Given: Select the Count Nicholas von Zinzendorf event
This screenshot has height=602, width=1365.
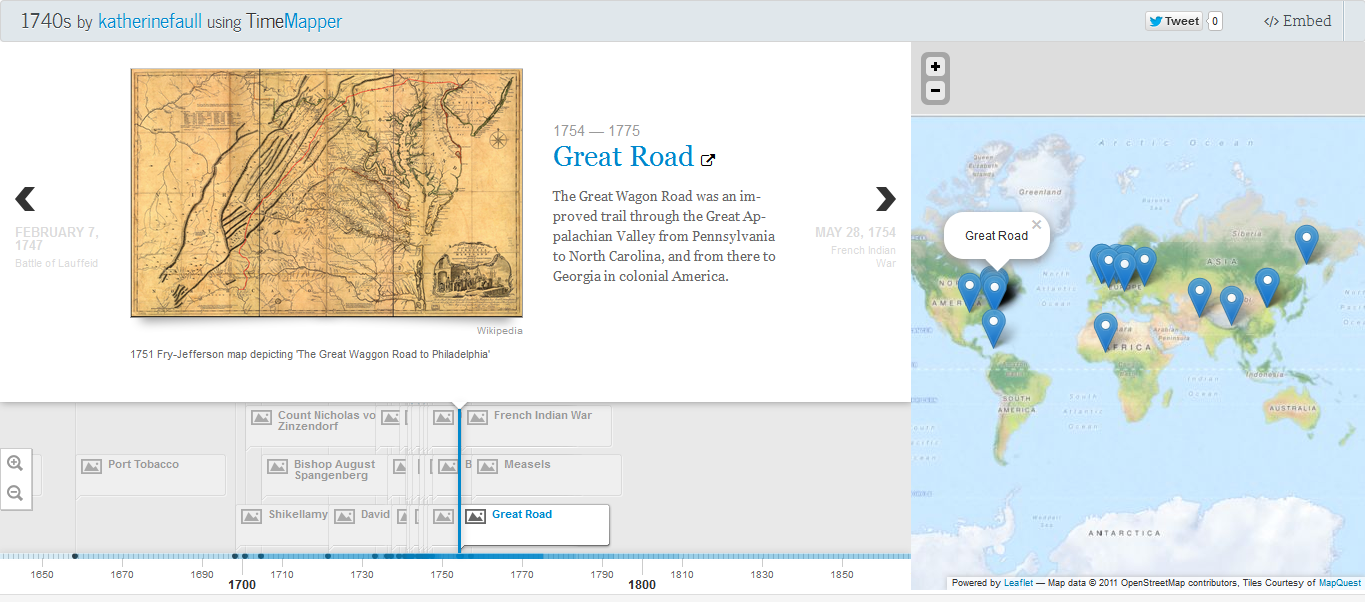Looking at the screenshot, I should click(x=311, y=424).
